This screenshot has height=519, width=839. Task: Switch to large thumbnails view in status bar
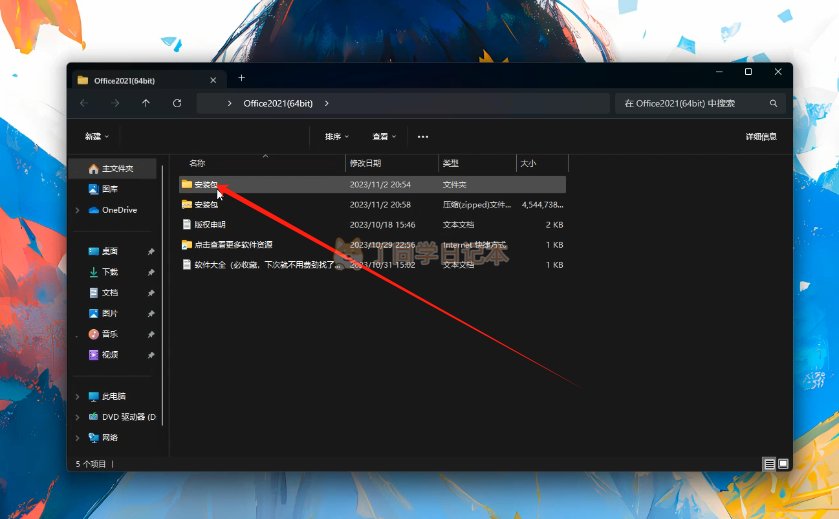point(783,464)
